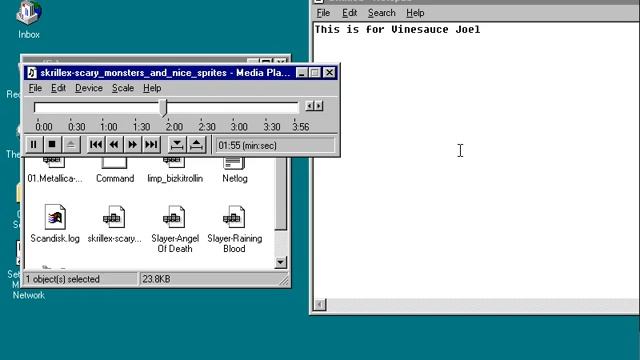
Task: Stop the Skrillex track playback
Action: click(x=52, y=144)
